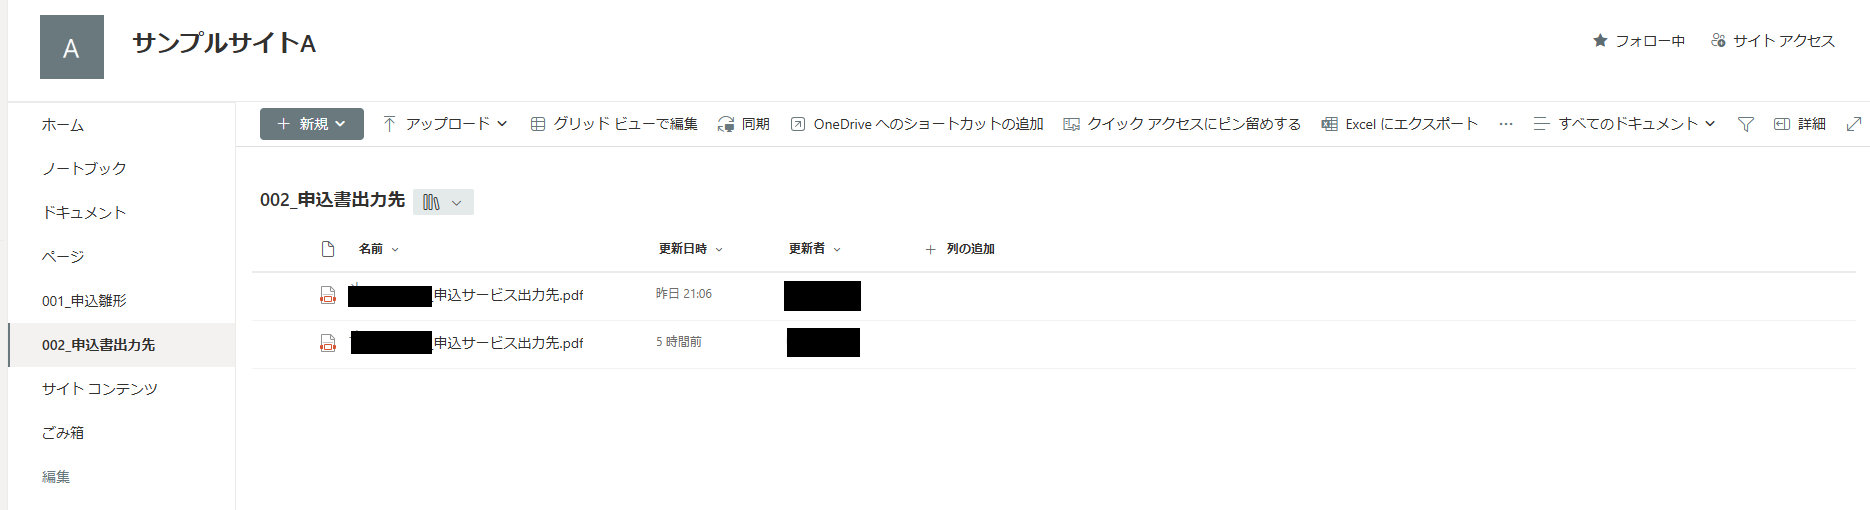Click クイック アクセスにピン留めする

[x=1182, y=124]
